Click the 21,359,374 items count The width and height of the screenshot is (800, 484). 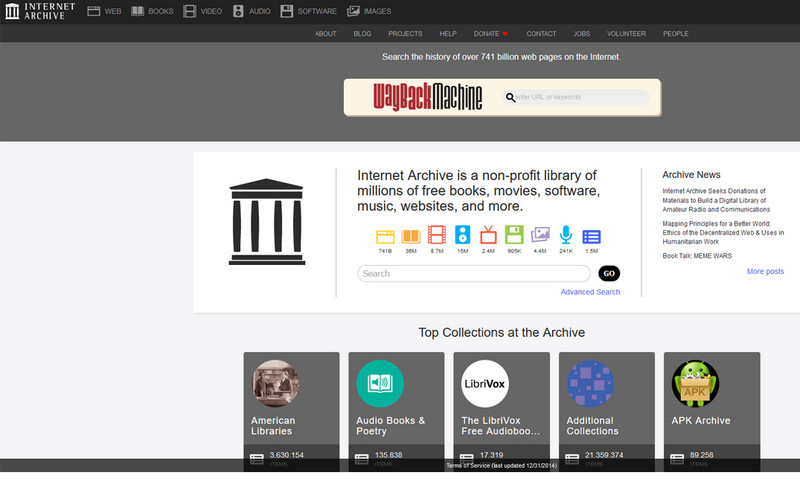[604, 455]
